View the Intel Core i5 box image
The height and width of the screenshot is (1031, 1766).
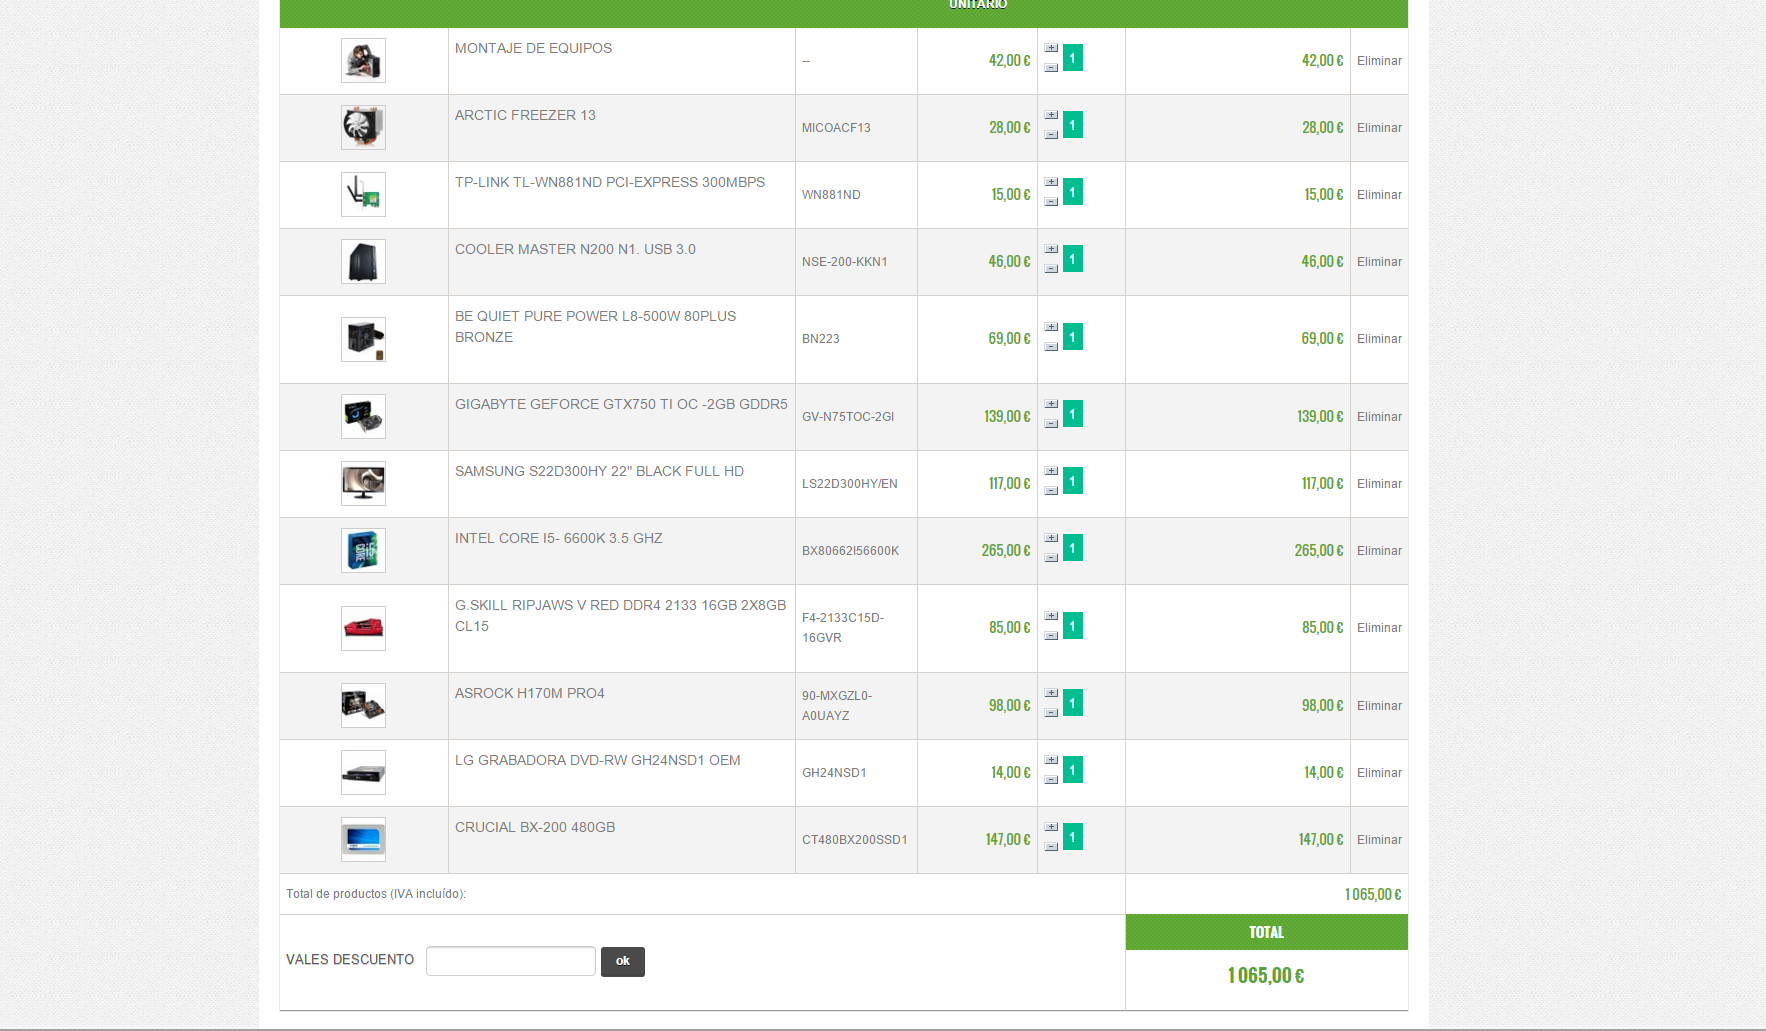click(x=363, y=551)
